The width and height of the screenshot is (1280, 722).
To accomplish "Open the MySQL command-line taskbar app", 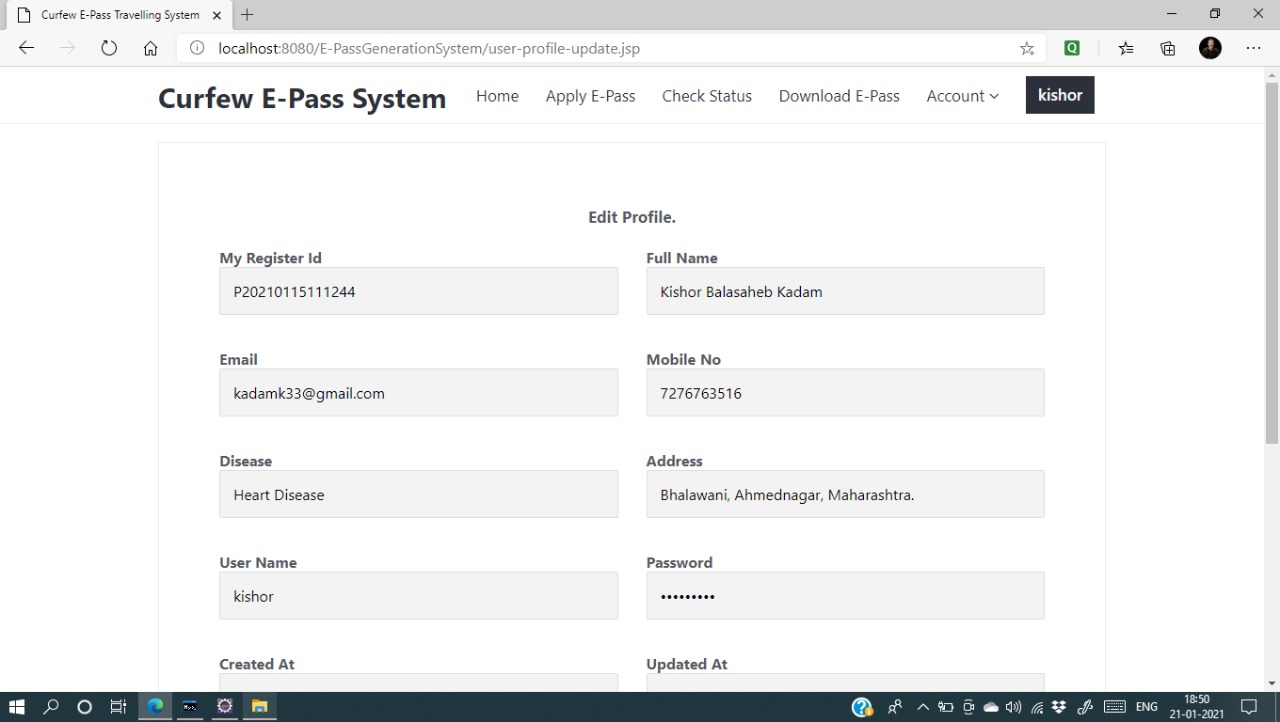I will 189,707.
